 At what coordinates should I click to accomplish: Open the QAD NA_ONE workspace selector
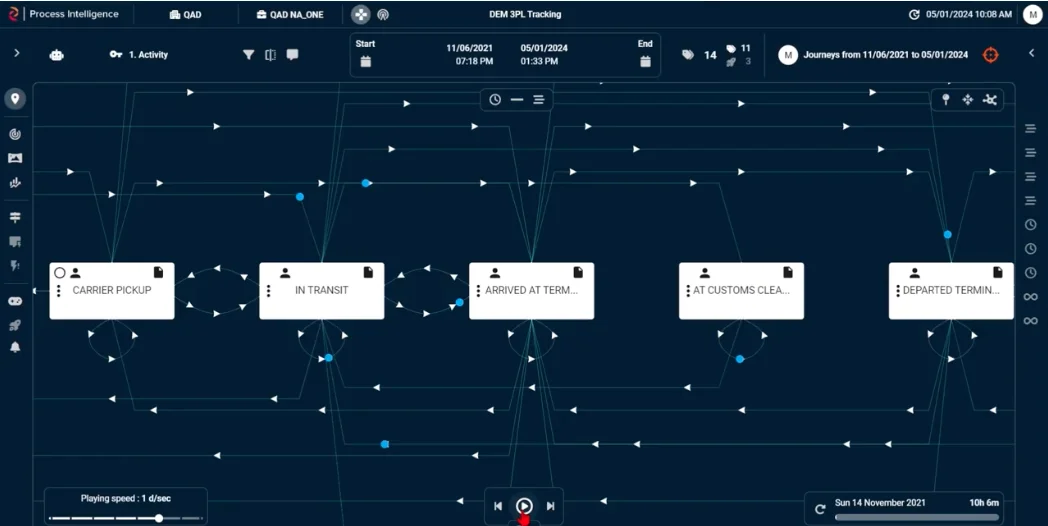point(290,14)
